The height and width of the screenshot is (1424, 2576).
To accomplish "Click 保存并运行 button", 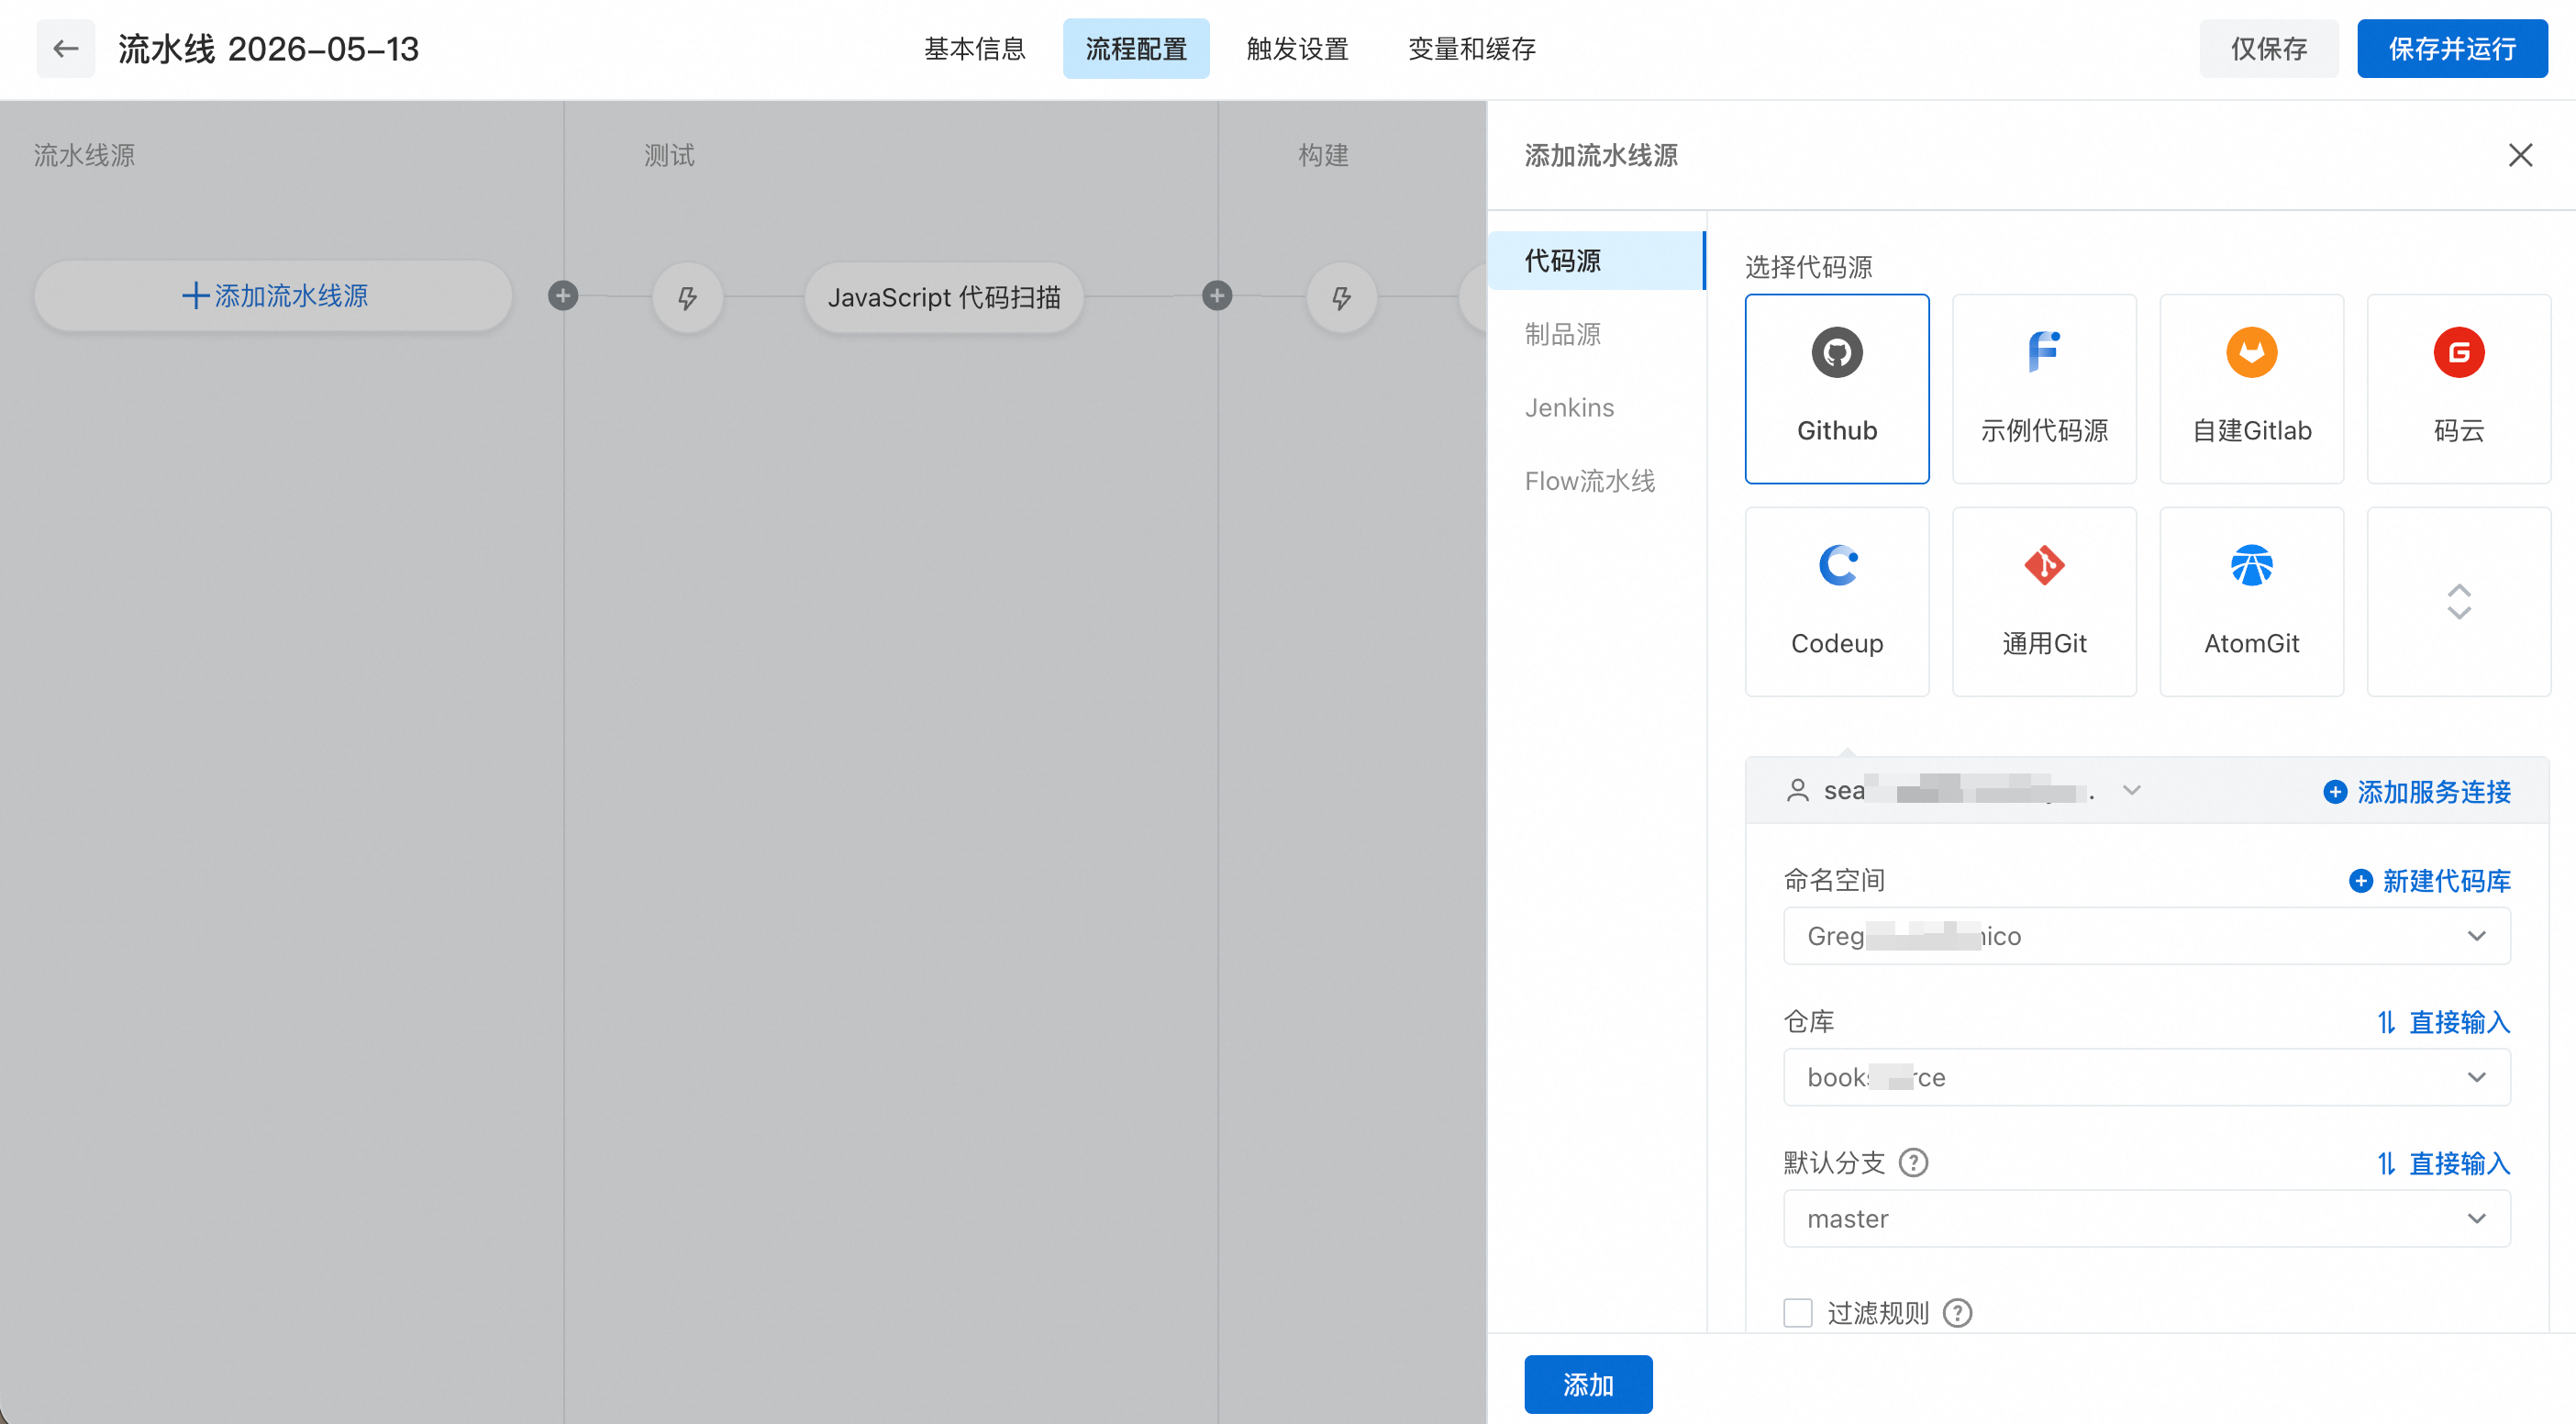I will coord(2452,48).
